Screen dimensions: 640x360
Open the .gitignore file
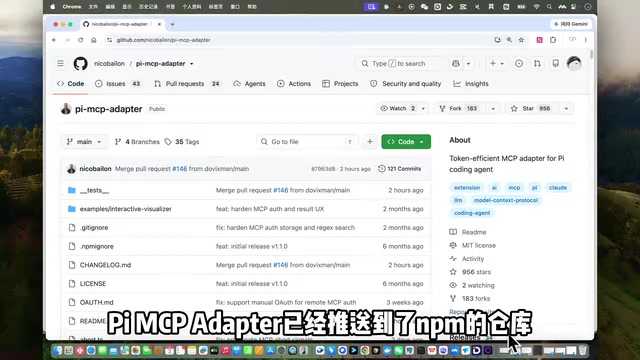point(94,228)
